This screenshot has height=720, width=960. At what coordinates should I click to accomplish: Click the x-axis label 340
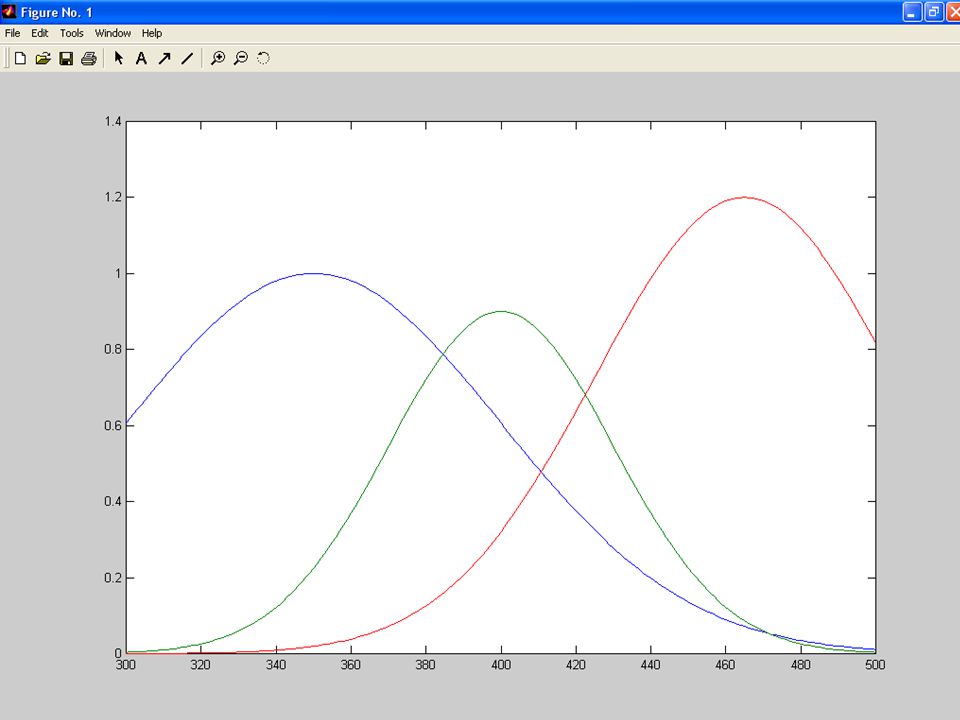pos(276,665)
